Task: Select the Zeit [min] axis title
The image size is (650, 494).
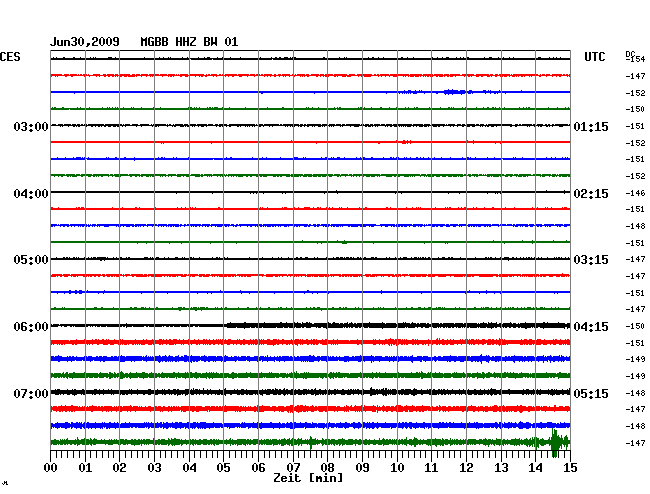Action: click(308, 478)
